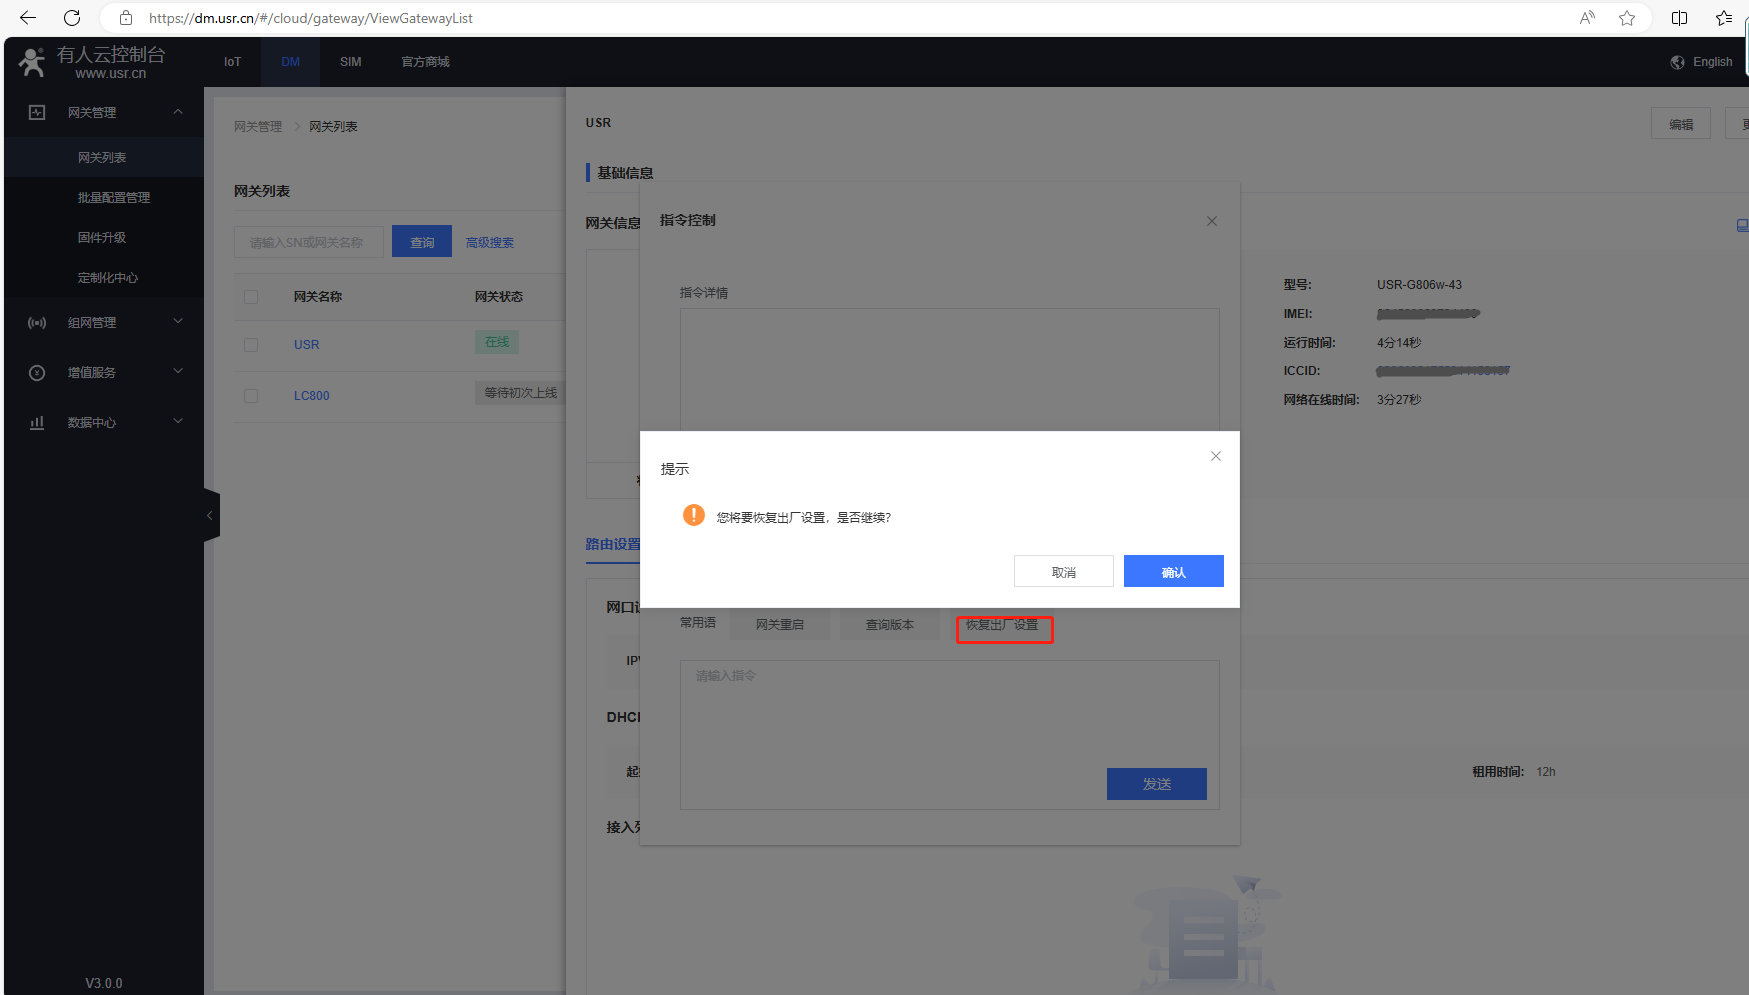This screenshot has height=995, width=1749.
Task: Toggle the select-all checkbox in table header
Action: tap(251, 297)
